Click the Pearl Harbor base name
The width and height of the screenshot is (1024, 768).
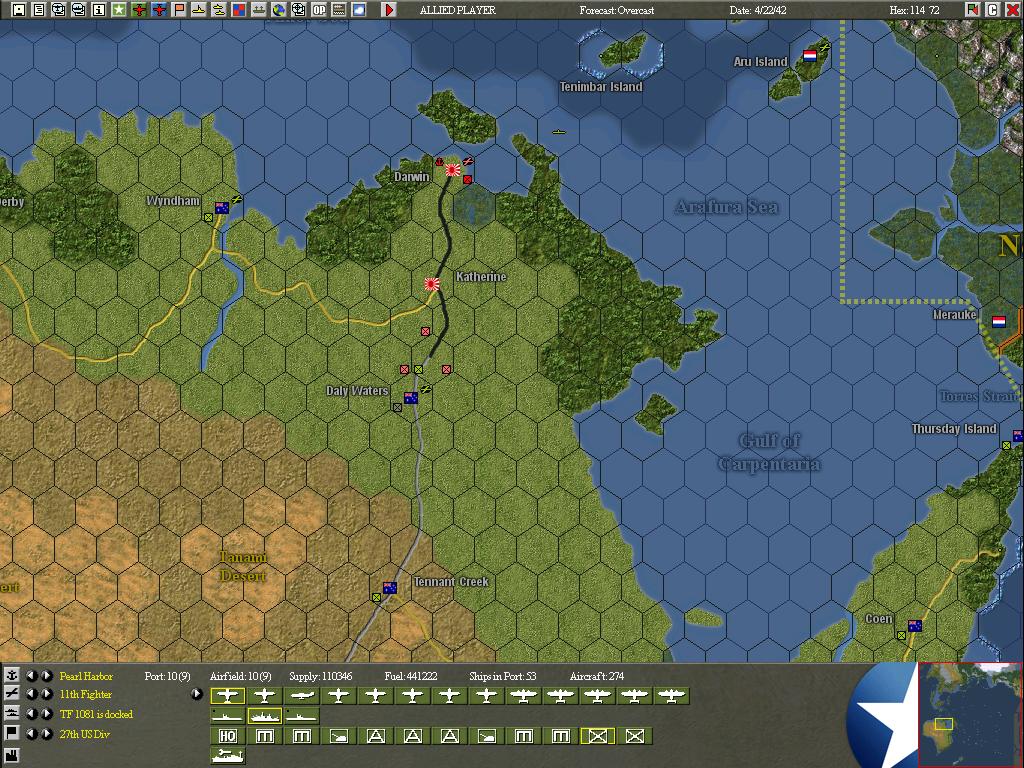pyautogui.click(x=86, y=676)
